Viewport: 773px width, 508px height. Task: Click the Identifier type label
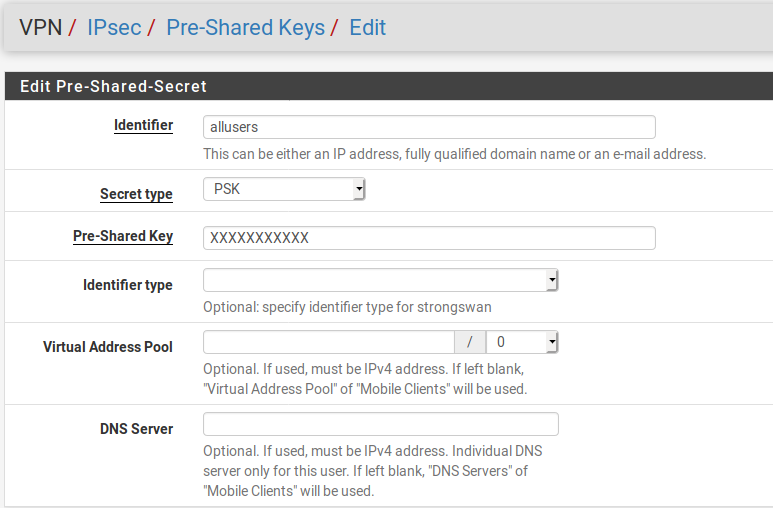128,285
